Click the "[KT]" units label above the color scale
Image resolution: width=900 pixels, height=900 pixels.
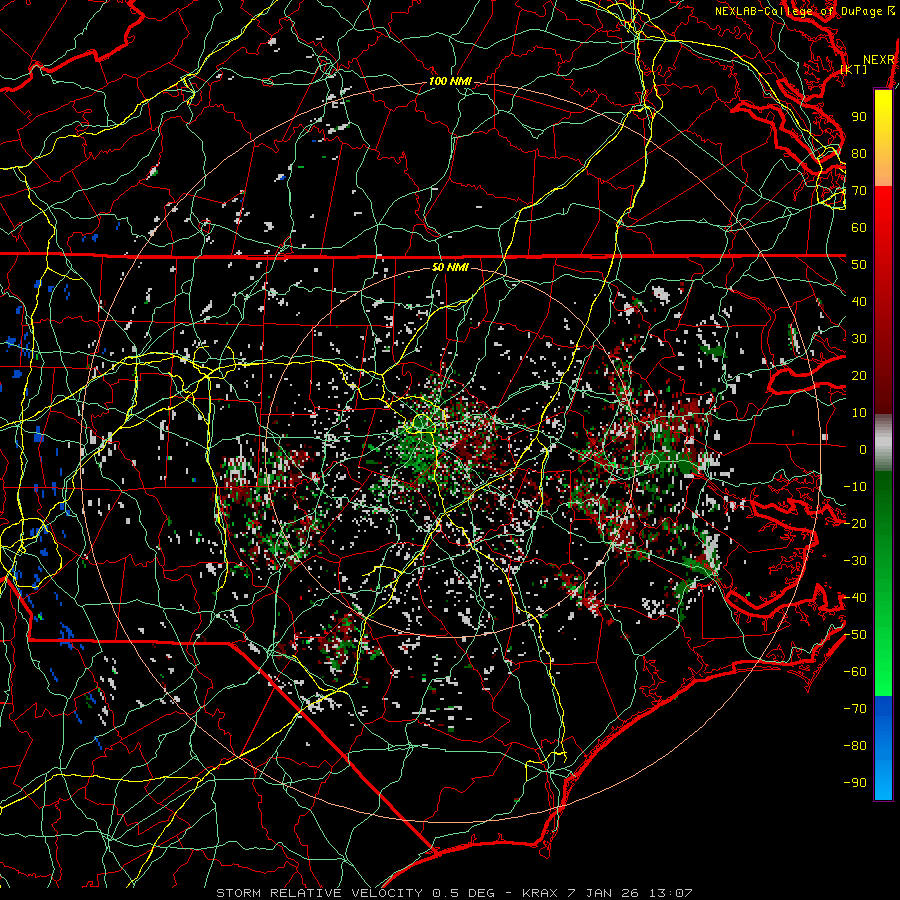click(x=854, y=69)
